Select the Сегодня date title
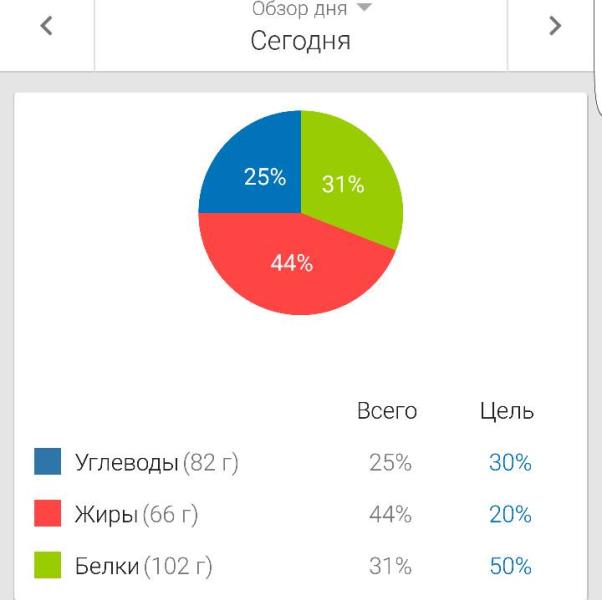This screenshot has height=600, width=602. pyautogui.click(x=300, y=41)
